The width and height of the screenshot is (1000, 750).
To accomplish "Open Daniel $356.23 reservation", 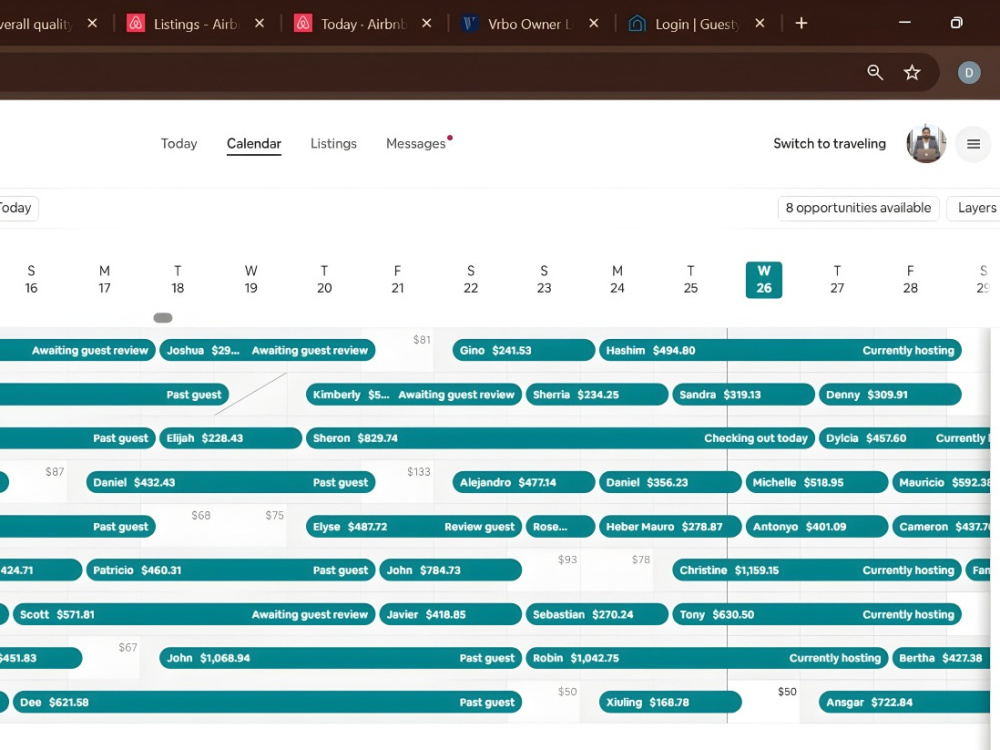I will [670, 482].
